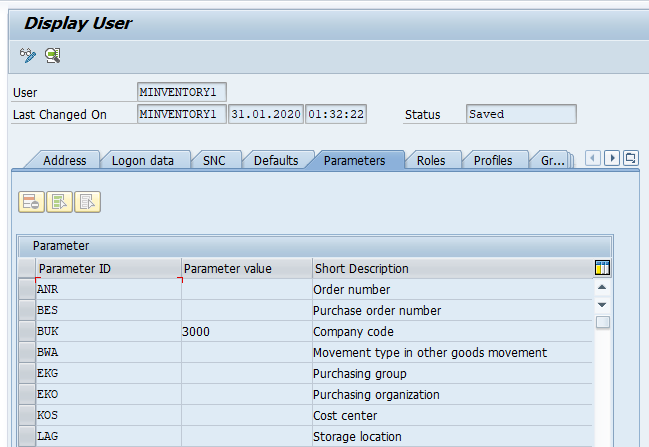Open the tab list overview icon
The height and width of the screenshot is (447, 649).
point(632,158)
